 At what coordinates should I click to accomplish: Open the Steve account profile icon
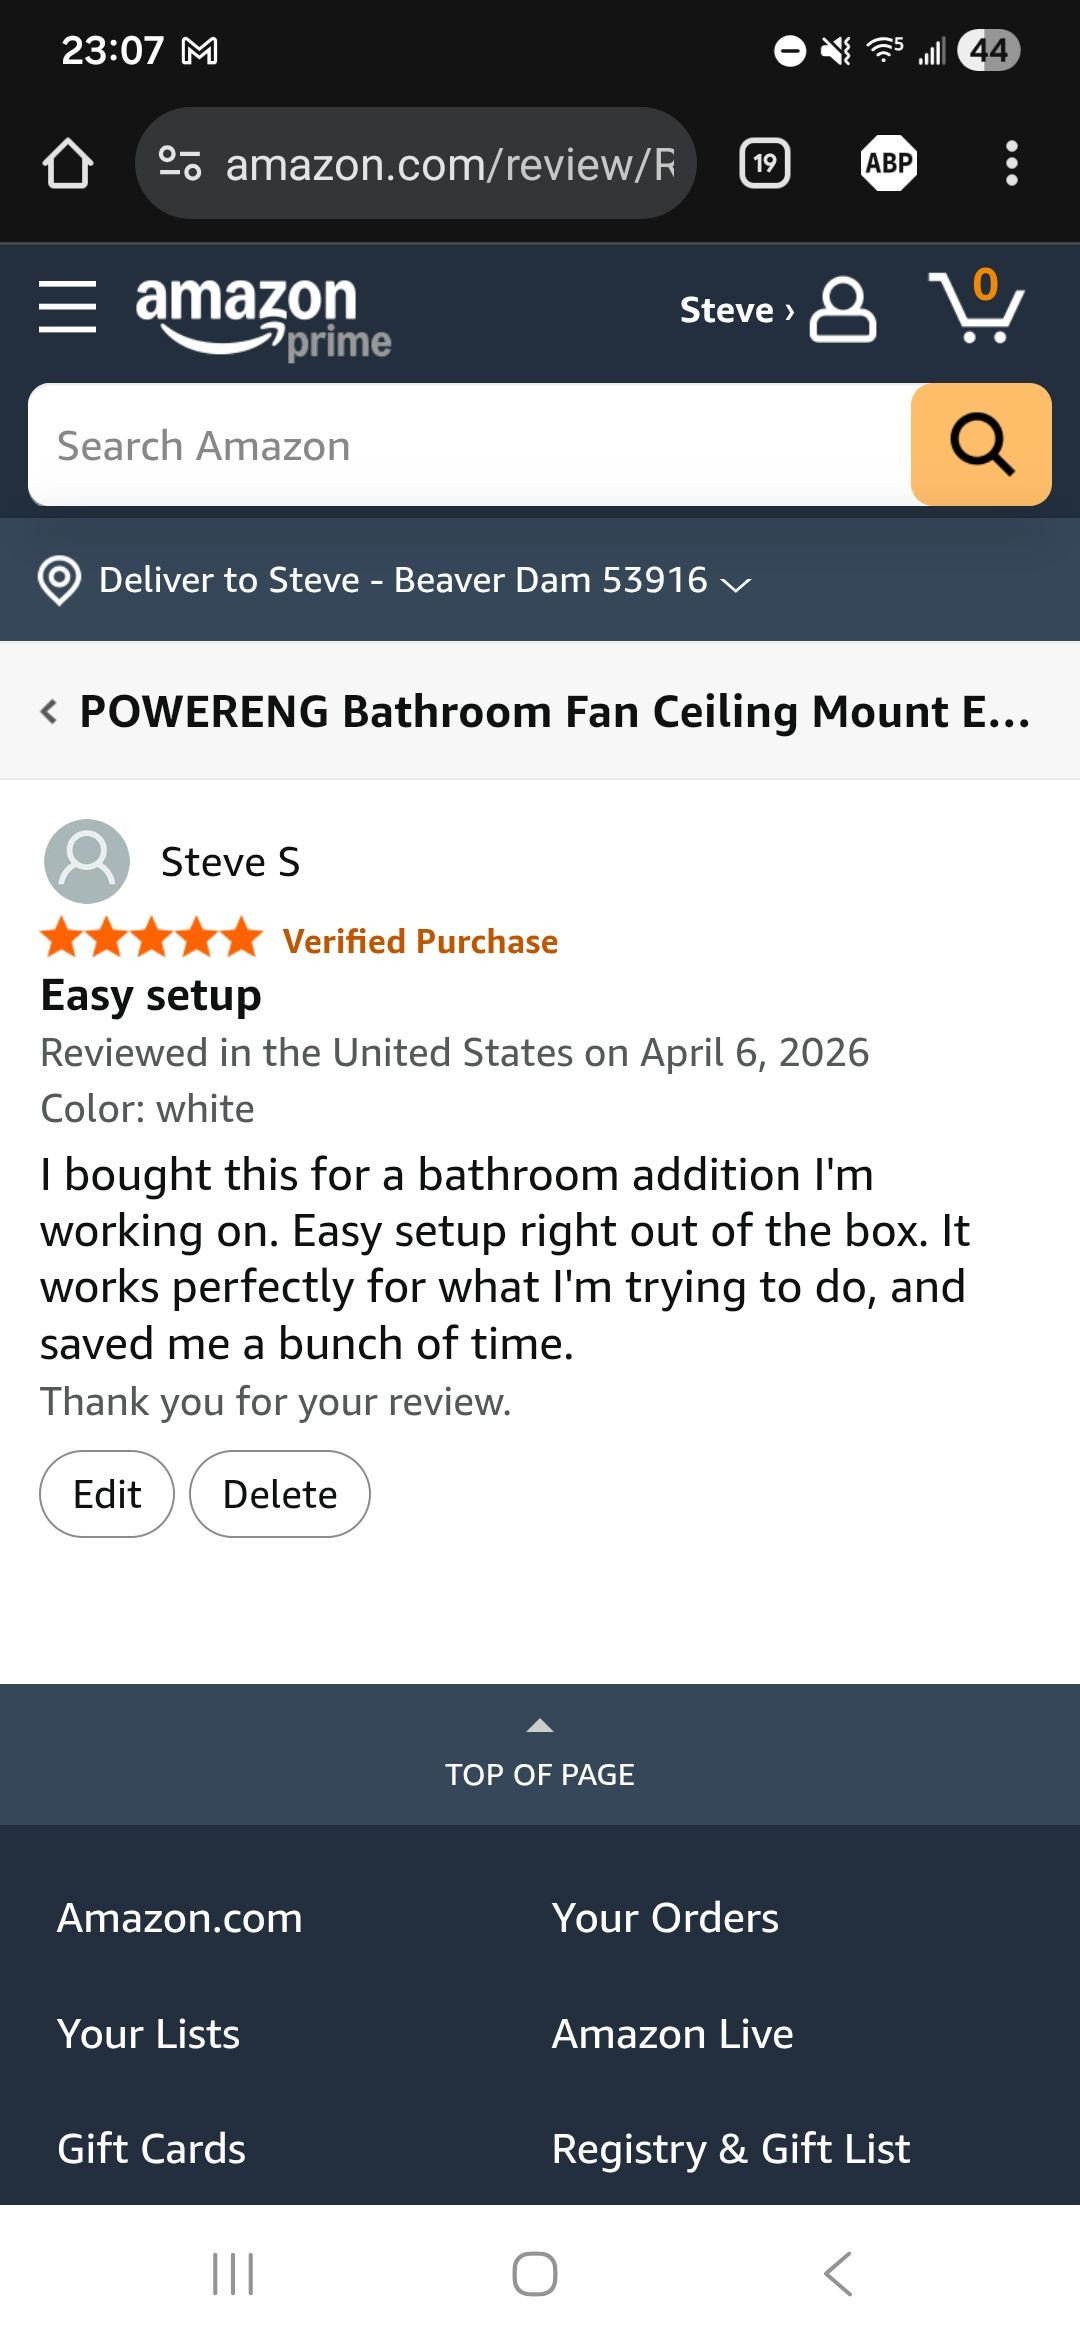tap(842, 310)
